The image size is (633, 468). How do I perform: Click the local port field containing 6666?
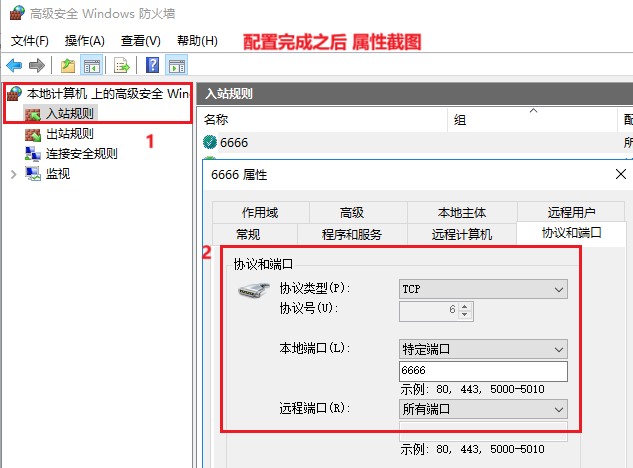483,371
